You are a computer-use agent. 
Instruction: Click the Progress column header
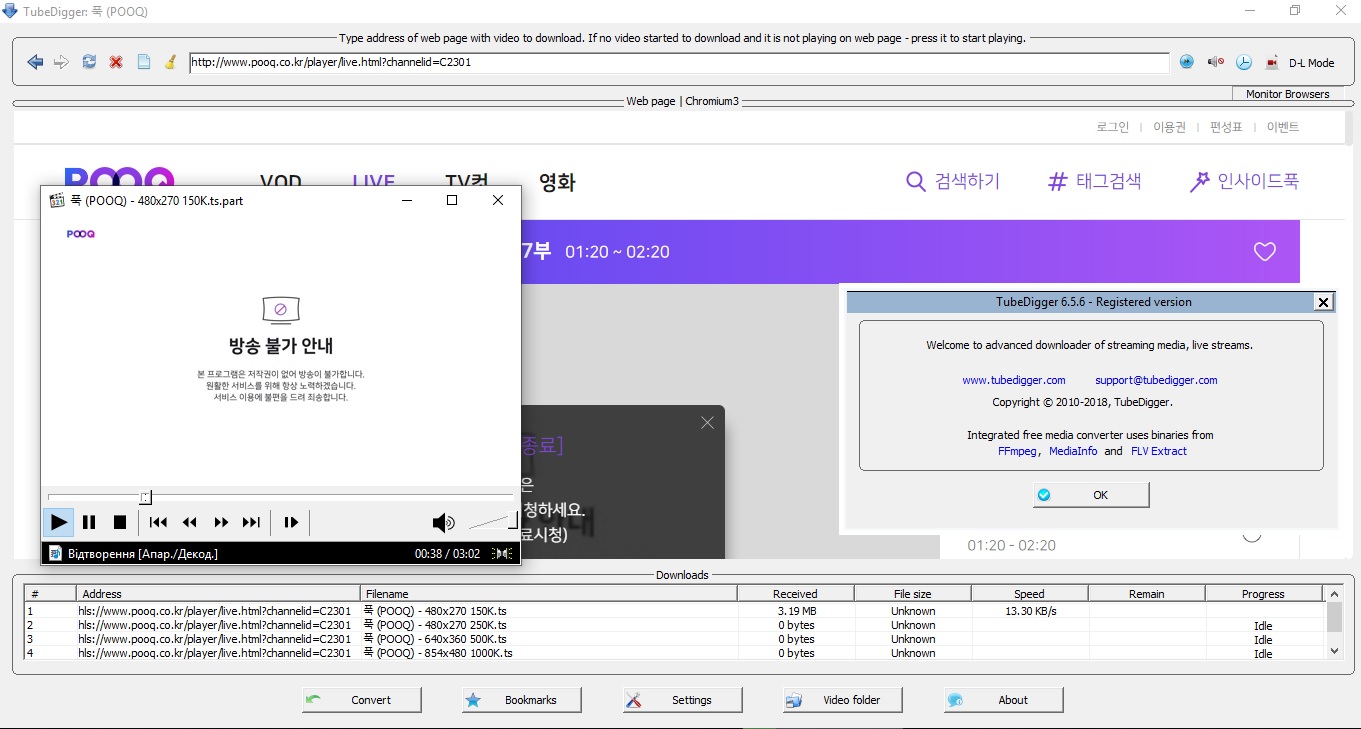point(1263,594)
